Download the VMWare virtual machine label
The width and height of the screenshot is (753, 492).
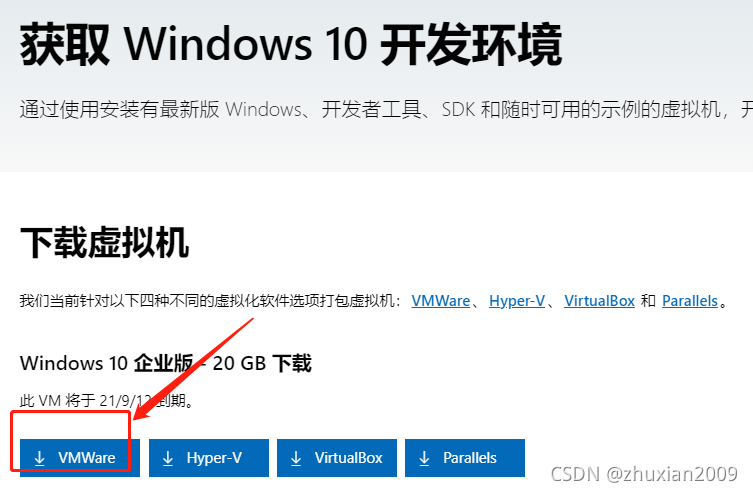86,458
